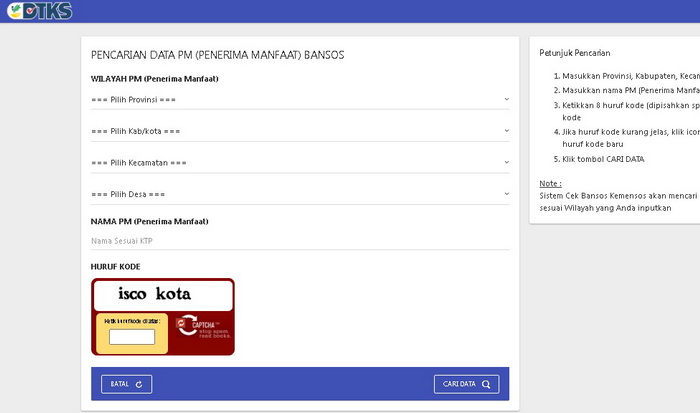The width and height of the screenshot is (700, 413).
Task: Click the captcha image 'isco kota'
Action: (163, 295)
